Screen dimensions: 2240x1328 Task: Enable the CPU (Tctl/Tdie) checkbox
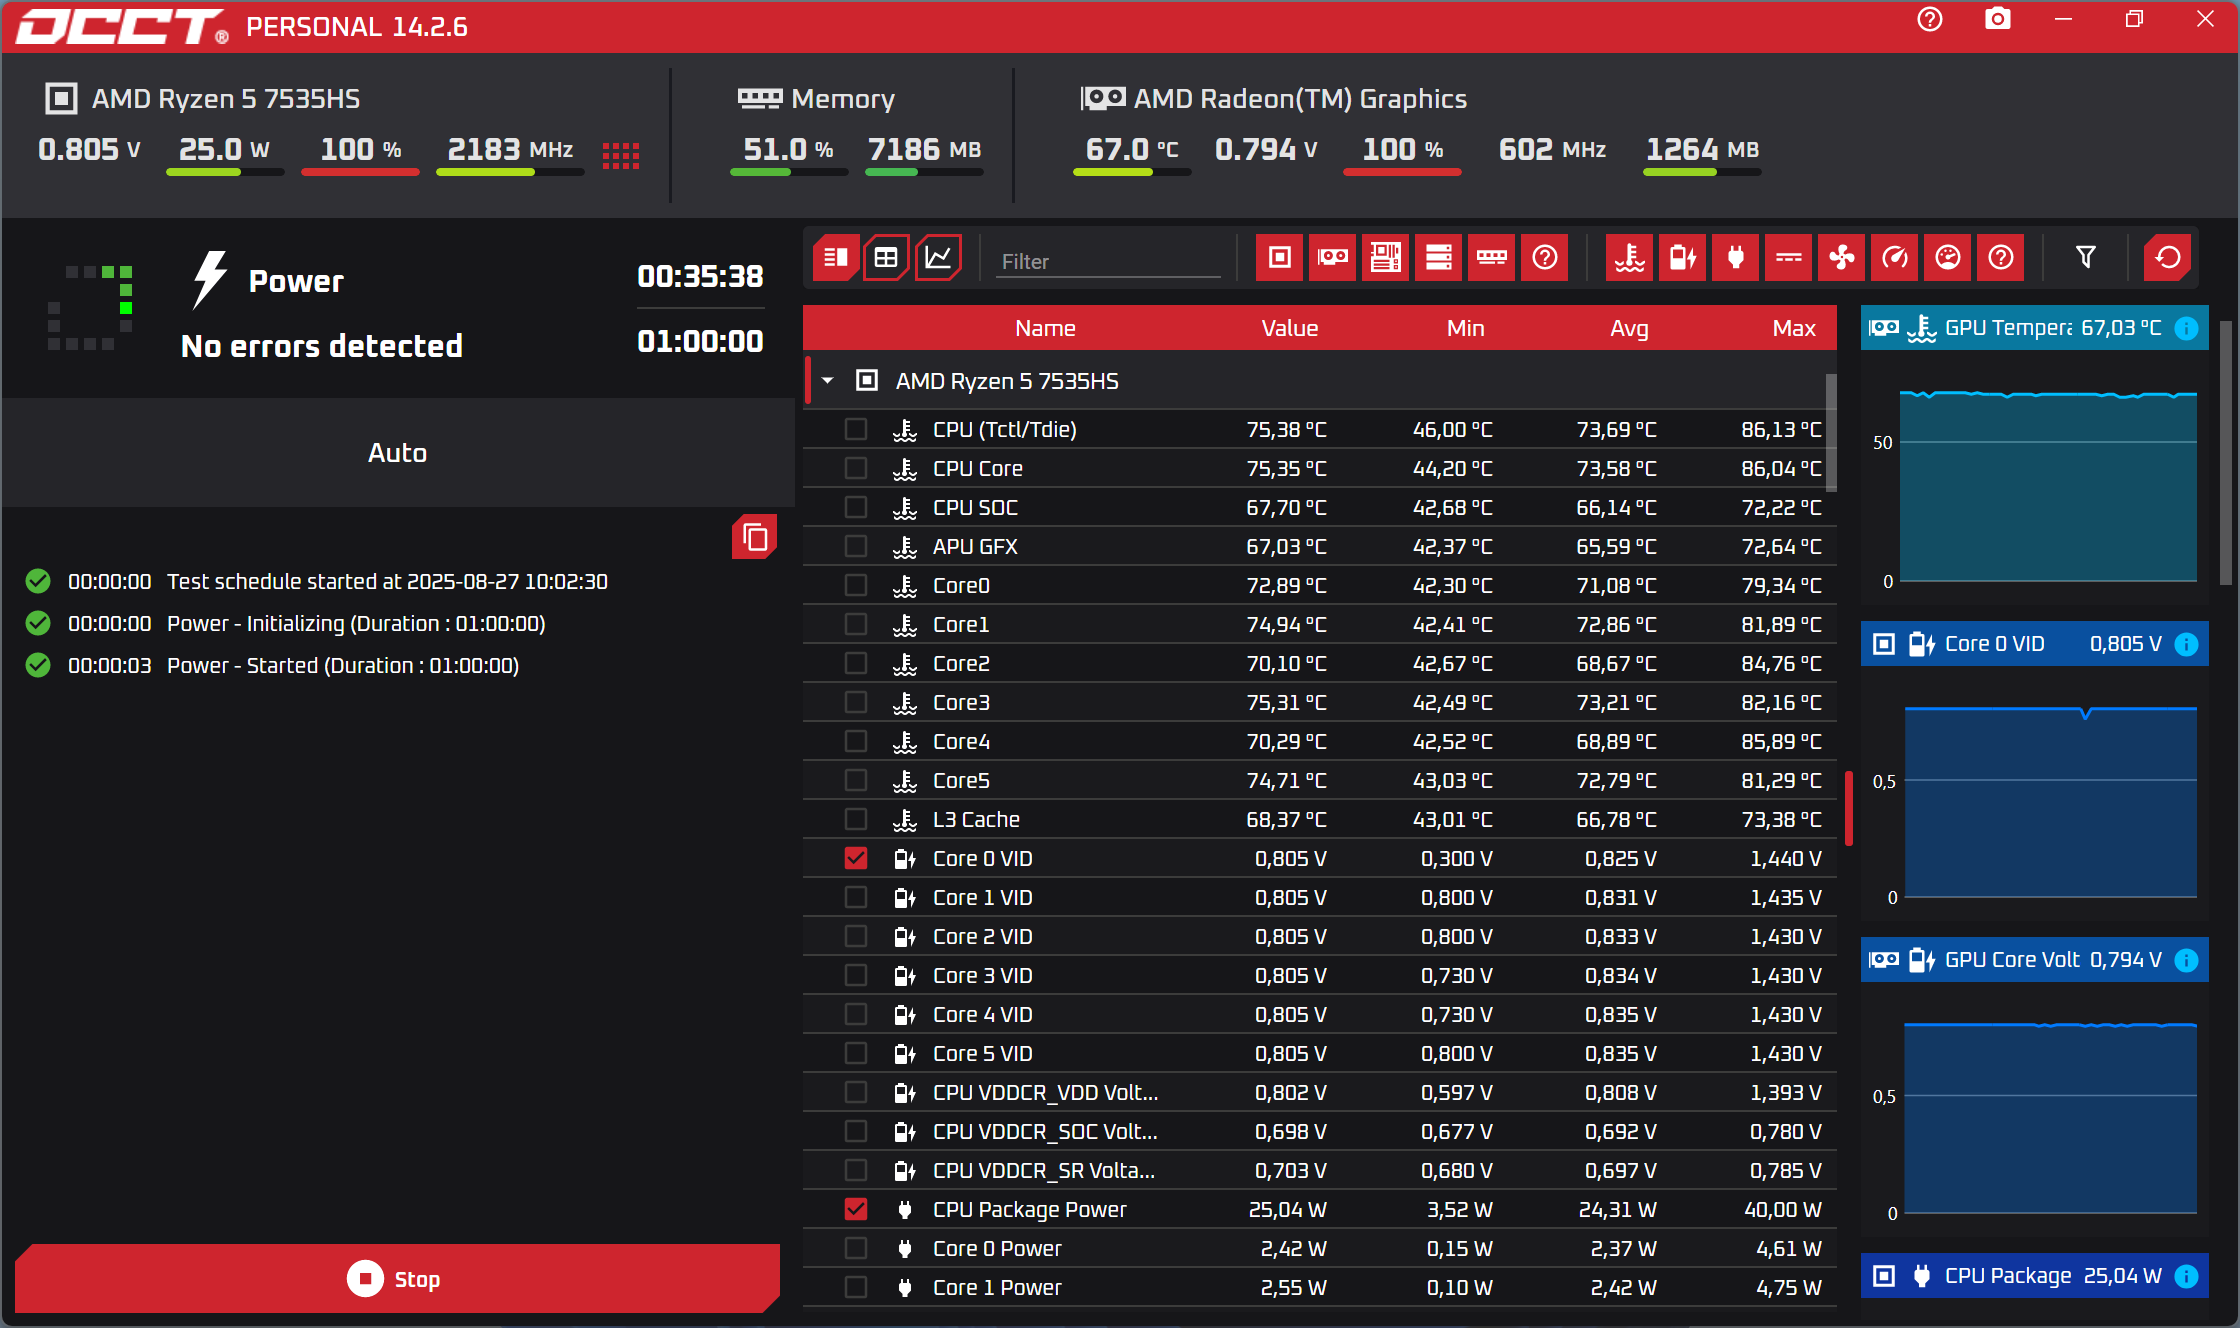855,429
